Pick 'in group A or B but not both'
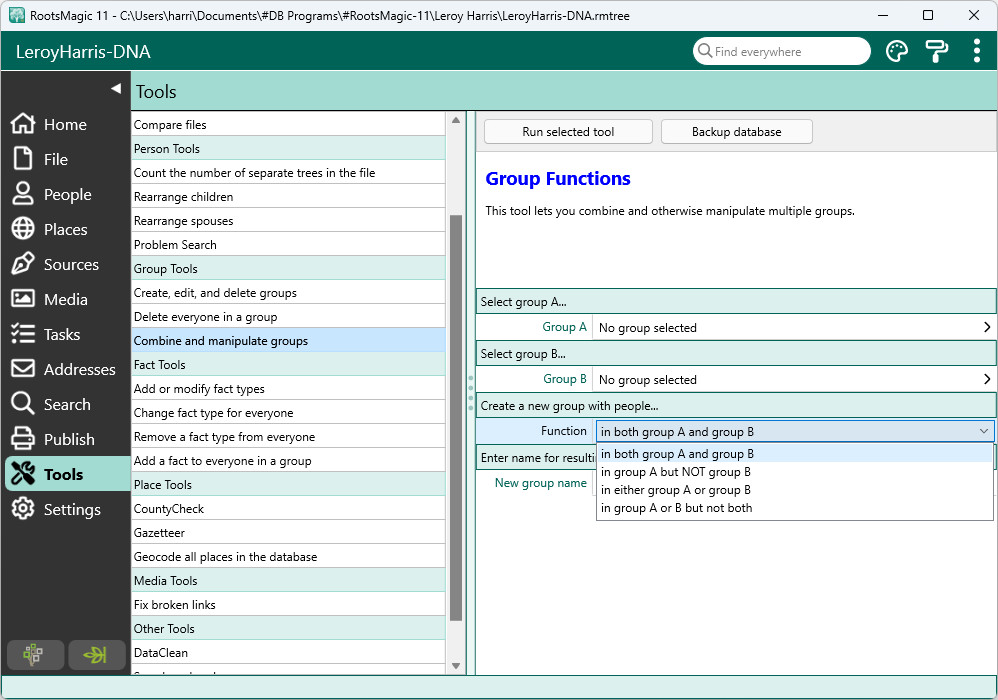 676,508
